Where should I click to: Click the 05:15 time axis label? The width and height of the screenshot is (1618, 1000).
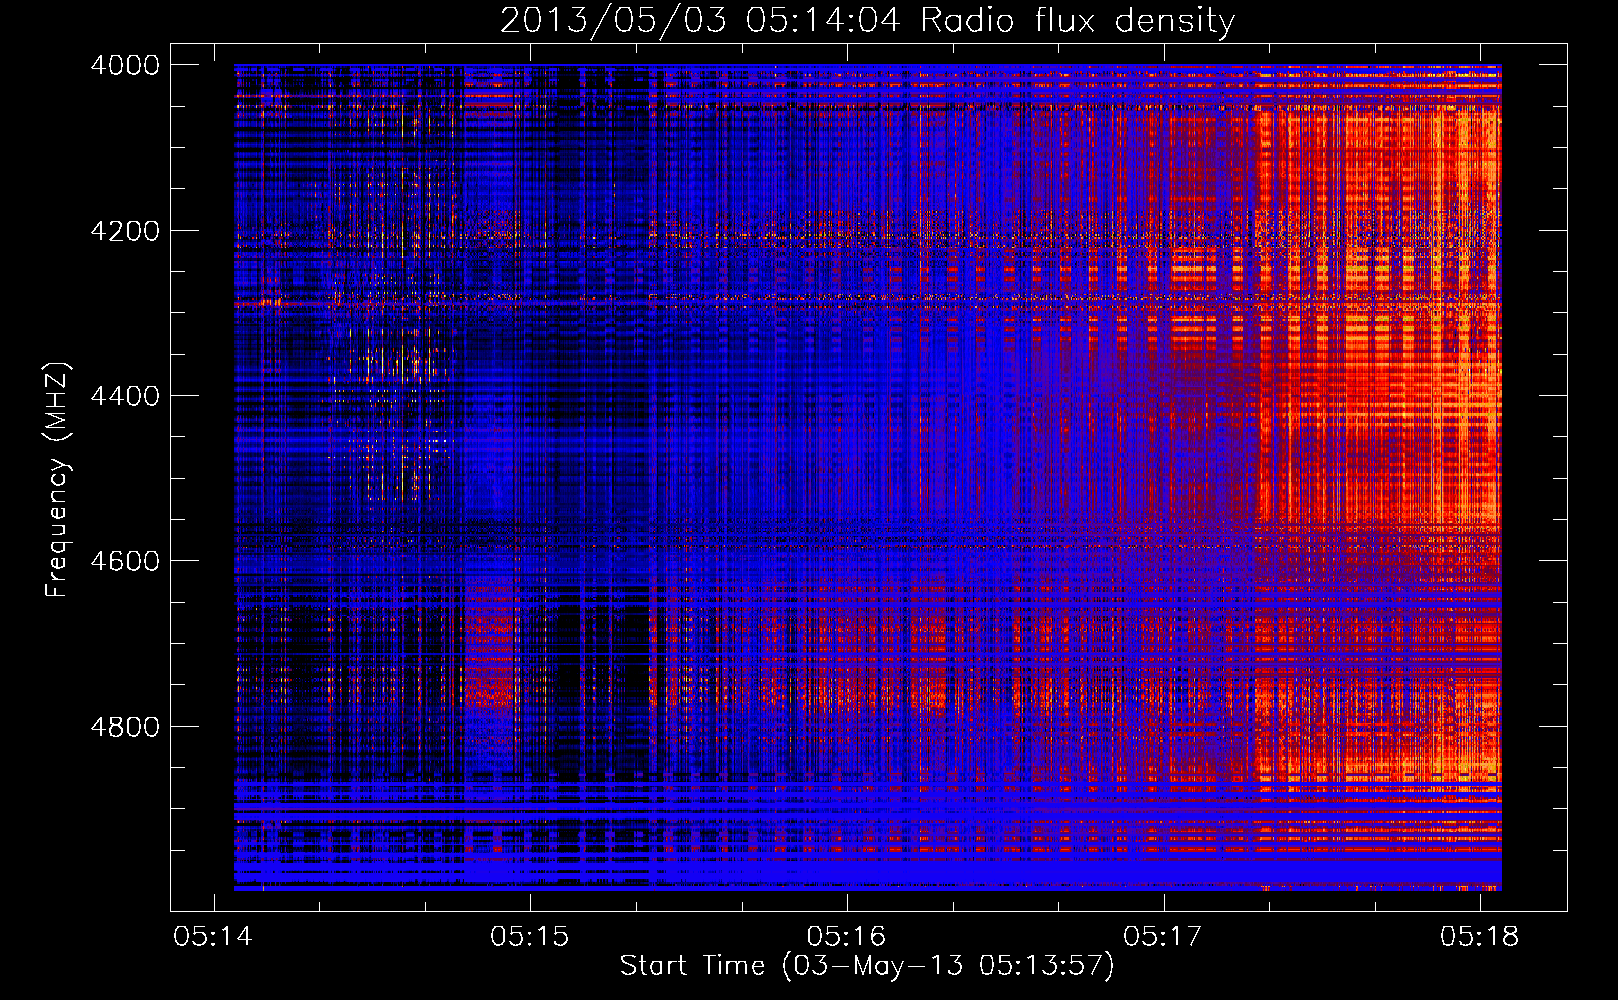(x=529, y=936)
